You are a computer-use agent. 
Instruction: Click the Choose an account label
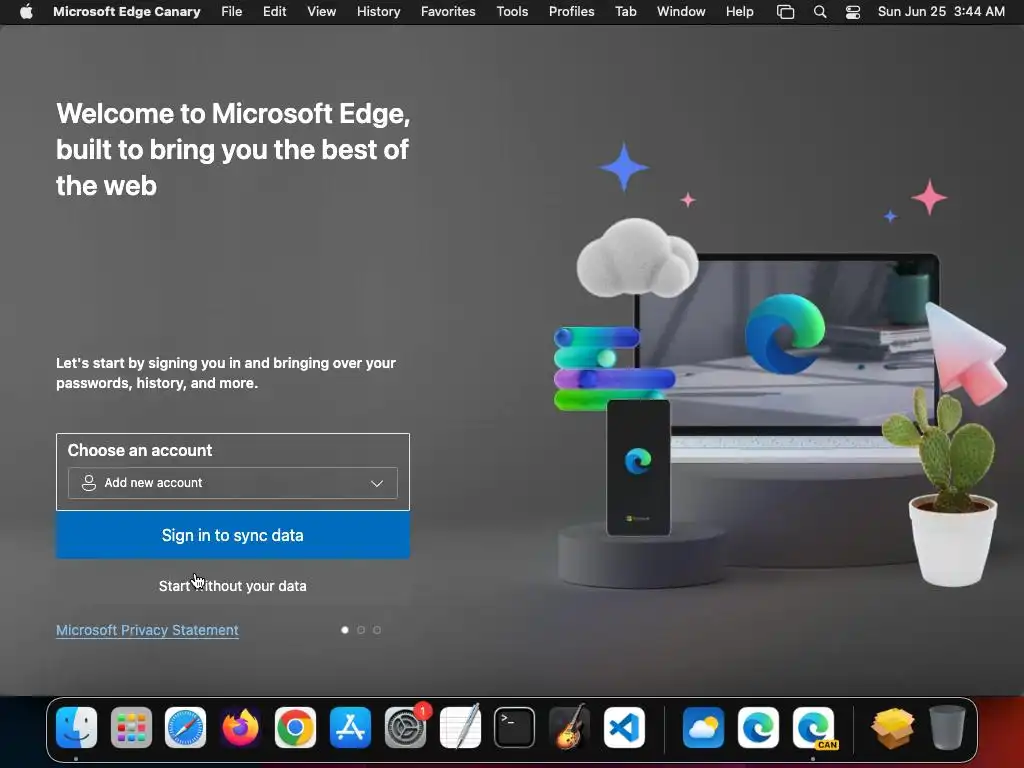point(140,450)
